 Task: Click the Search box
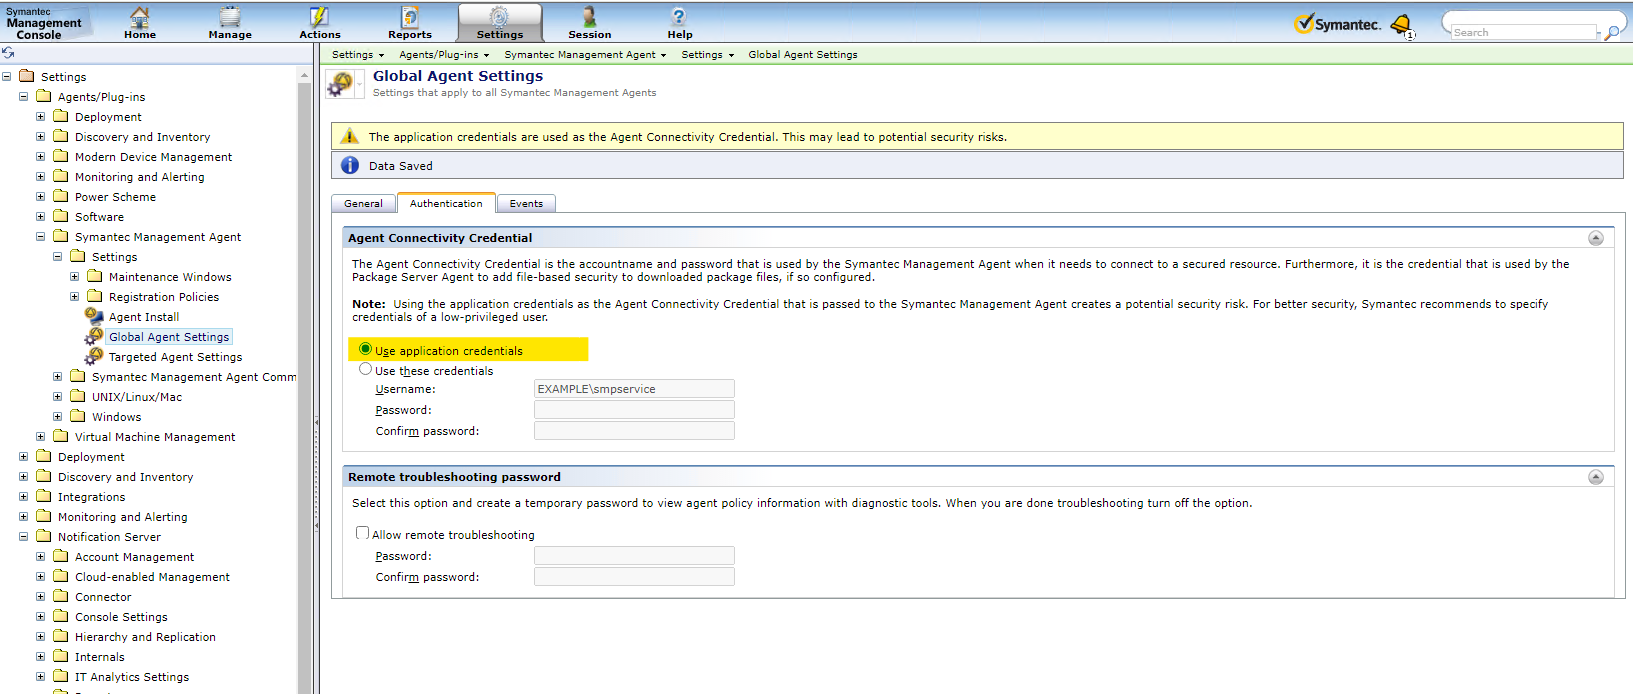[x=1524, y=32]
